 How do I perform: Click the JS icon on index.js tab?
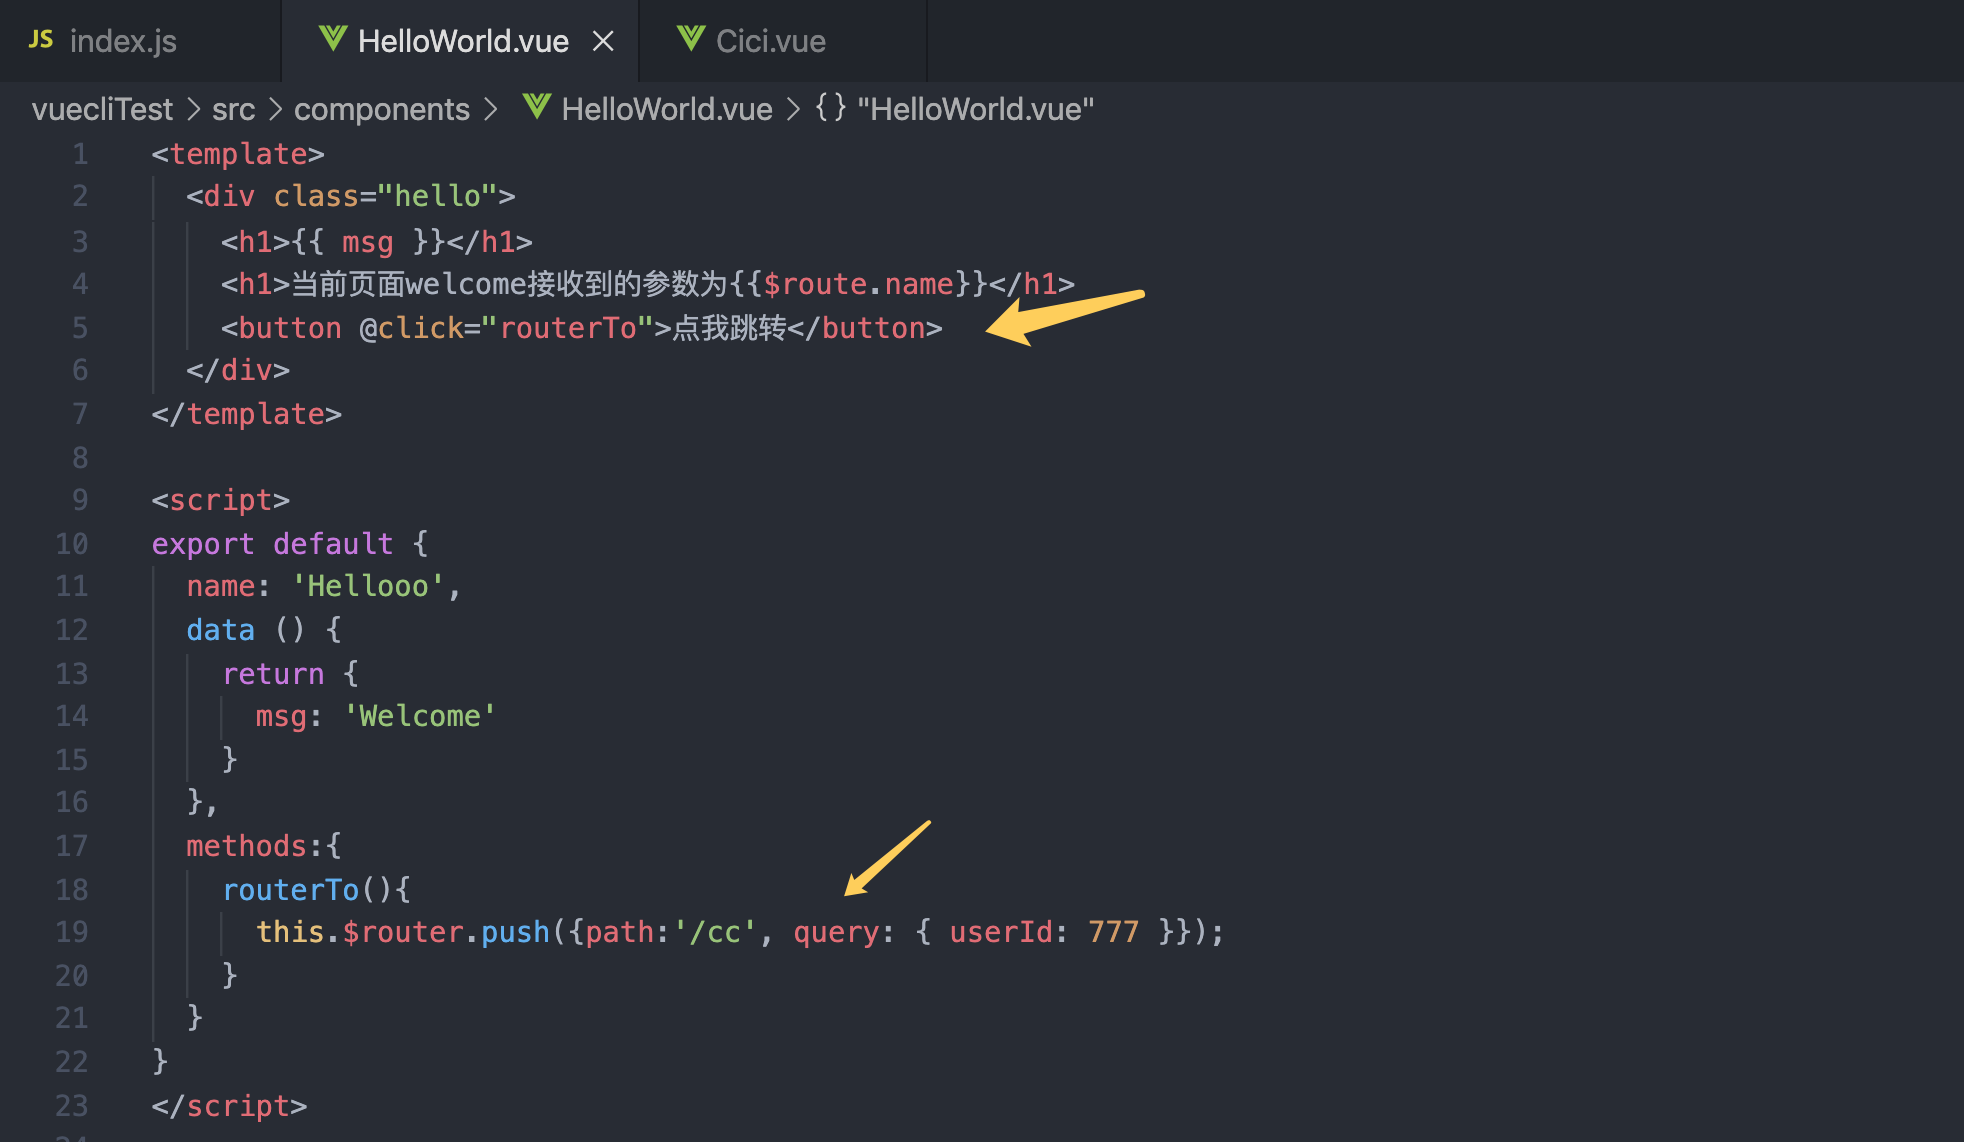point(41,40)
